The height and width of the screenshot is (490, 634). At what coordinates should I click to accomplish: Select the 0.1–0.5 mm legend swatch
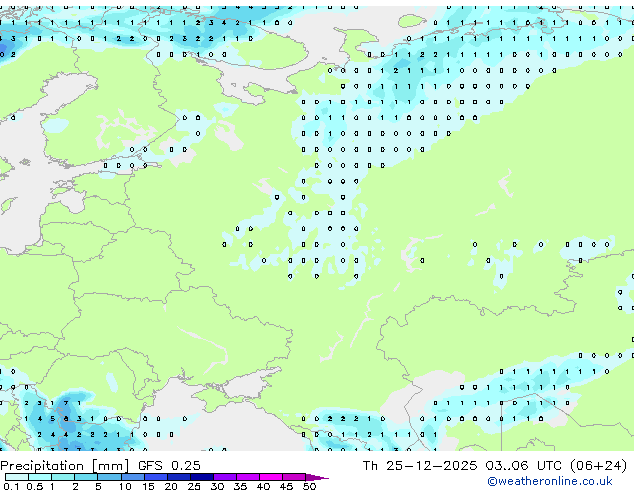tap(17, 477)
